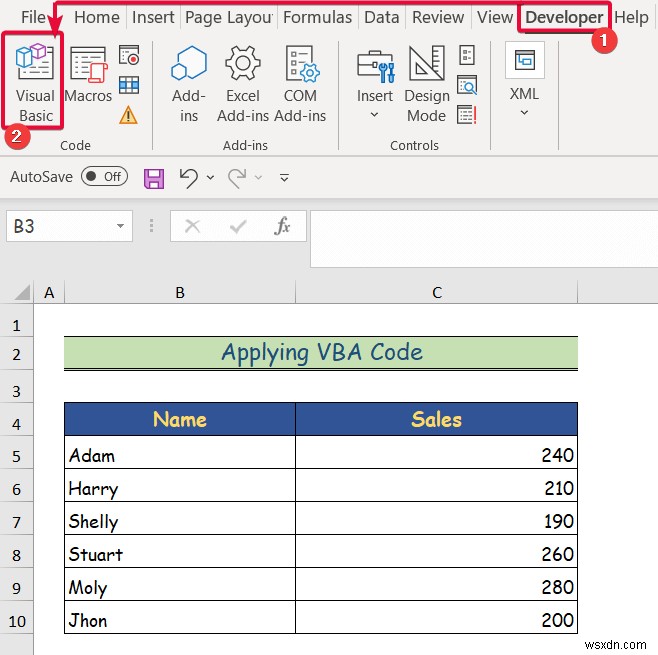Select the Name header cell
The height and width of the screenshot is (655, 658).
click(x=180, y=419)
